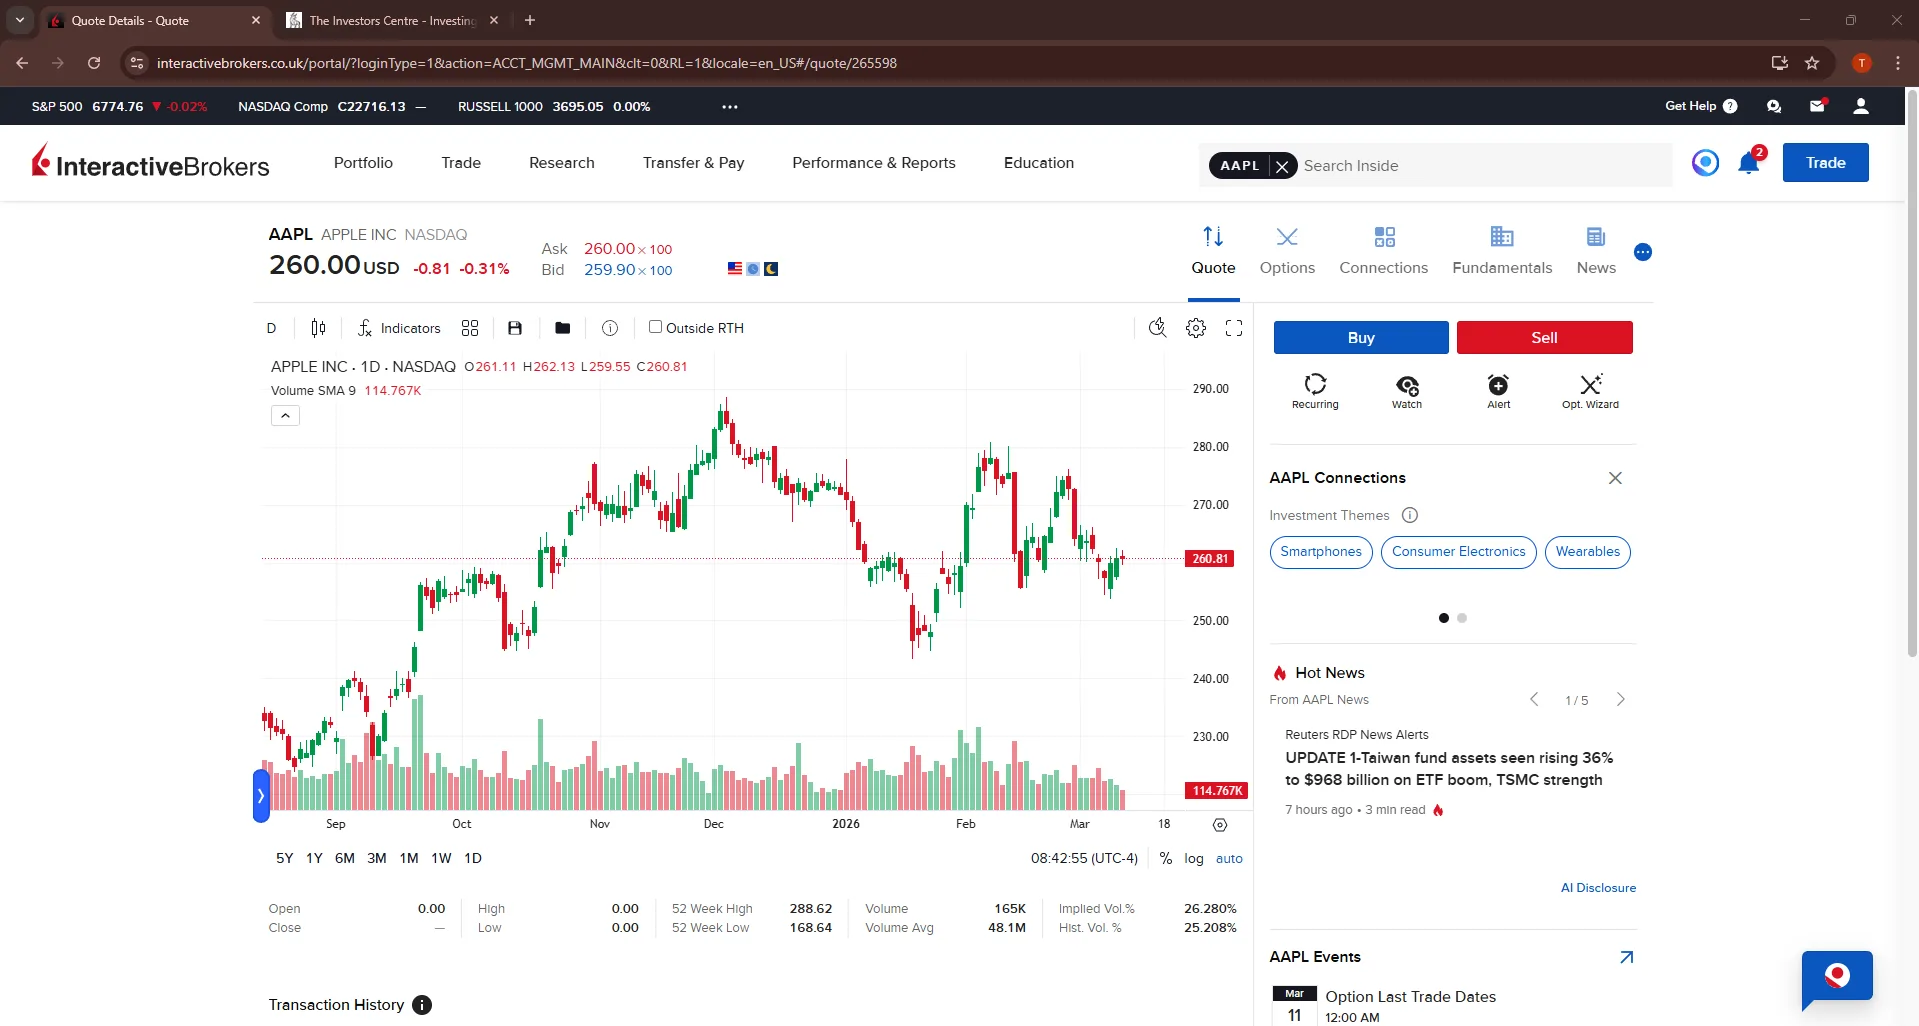Show Investment Themes info tooltip

point(1410,515)
